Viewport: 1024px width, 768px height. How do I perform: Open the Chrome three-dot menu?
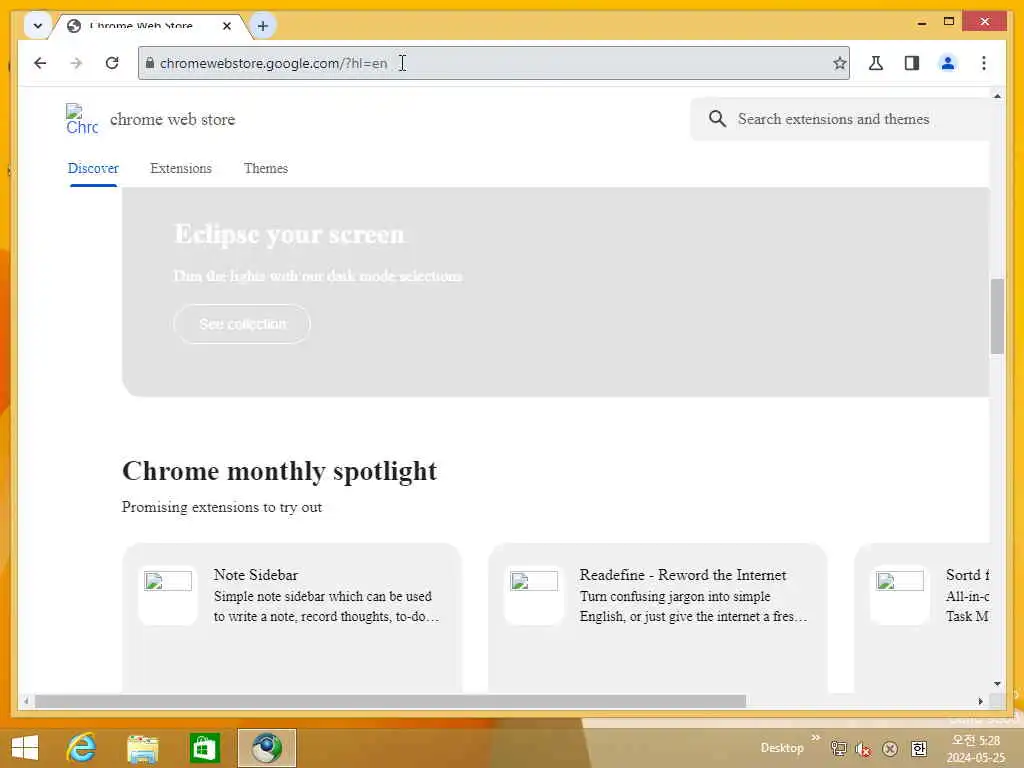pos(984,63)
